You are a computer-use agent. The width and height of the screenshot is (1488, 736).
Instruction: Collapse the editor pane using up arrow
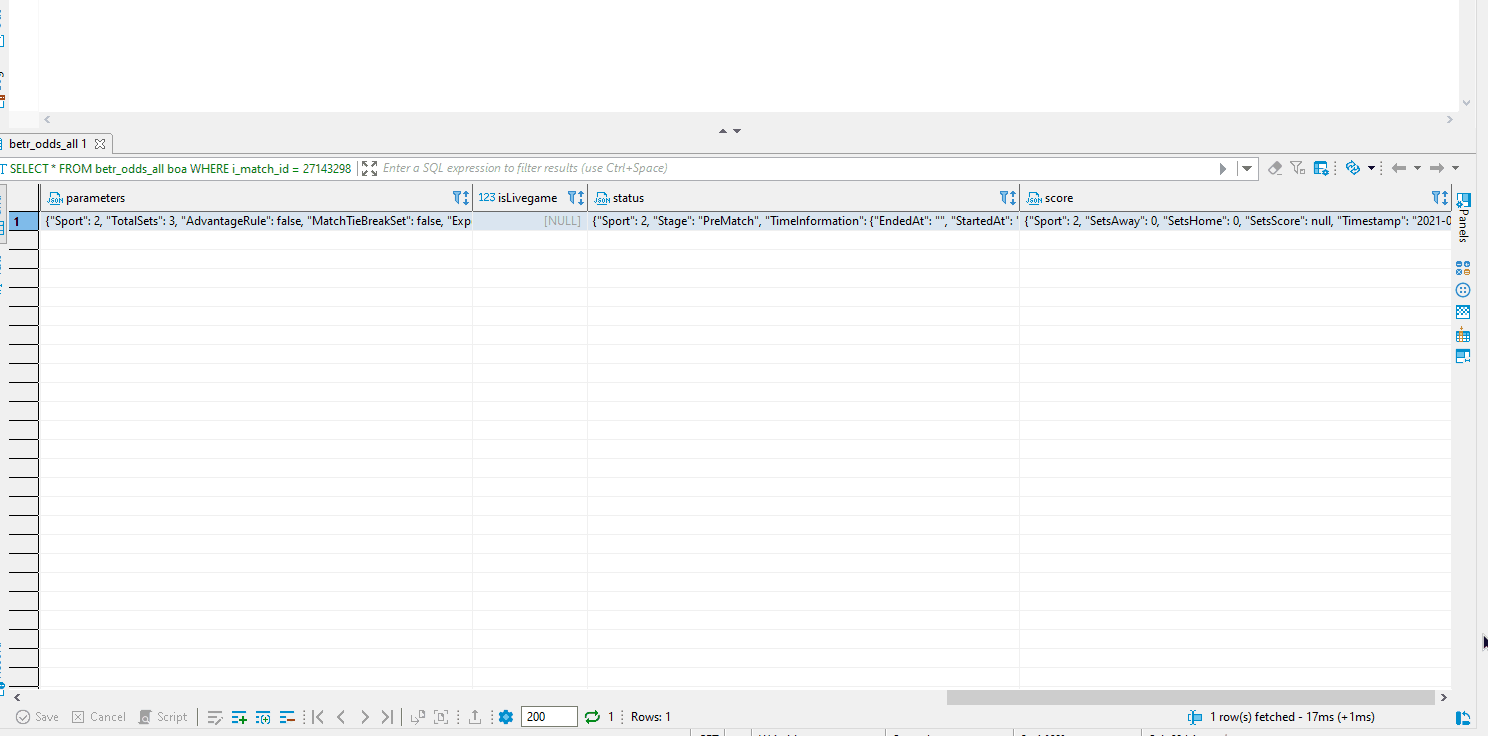click(723, 131)
